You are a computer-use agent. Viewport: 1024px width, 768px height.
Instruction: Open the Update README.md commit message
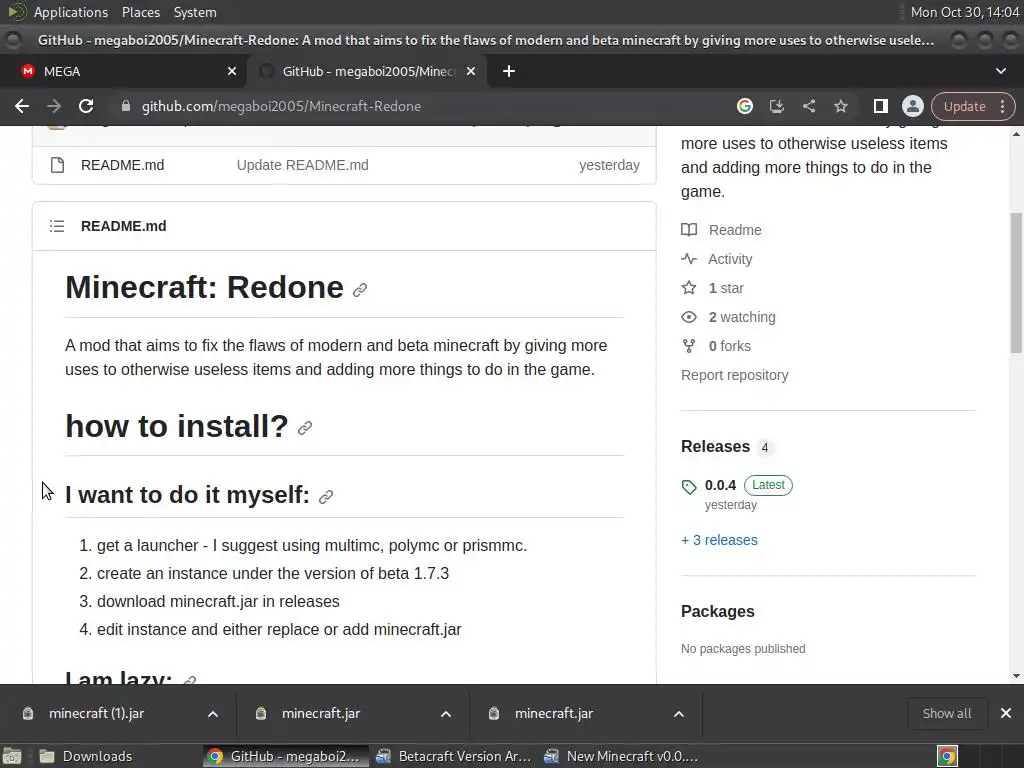point(302,165)
